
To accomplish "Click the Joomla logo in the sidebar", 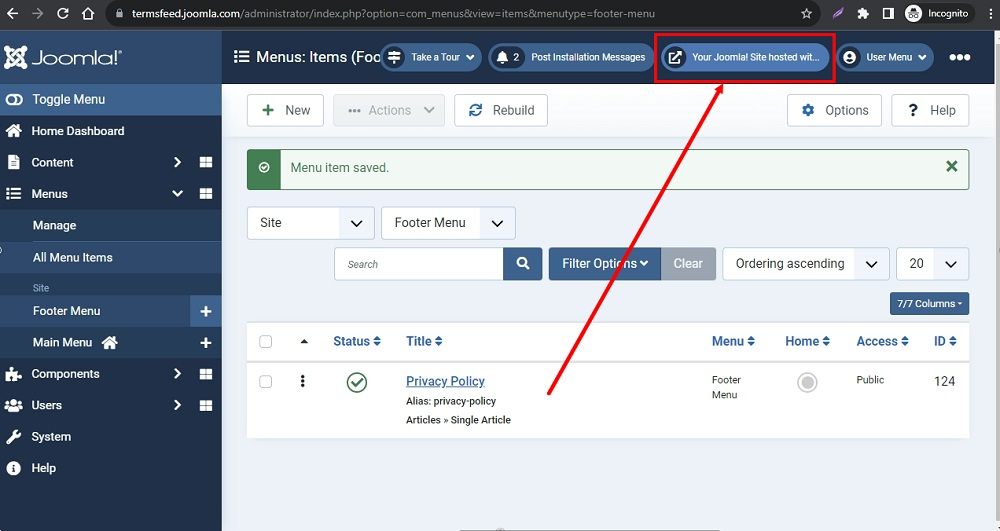I will coord(62,57).
